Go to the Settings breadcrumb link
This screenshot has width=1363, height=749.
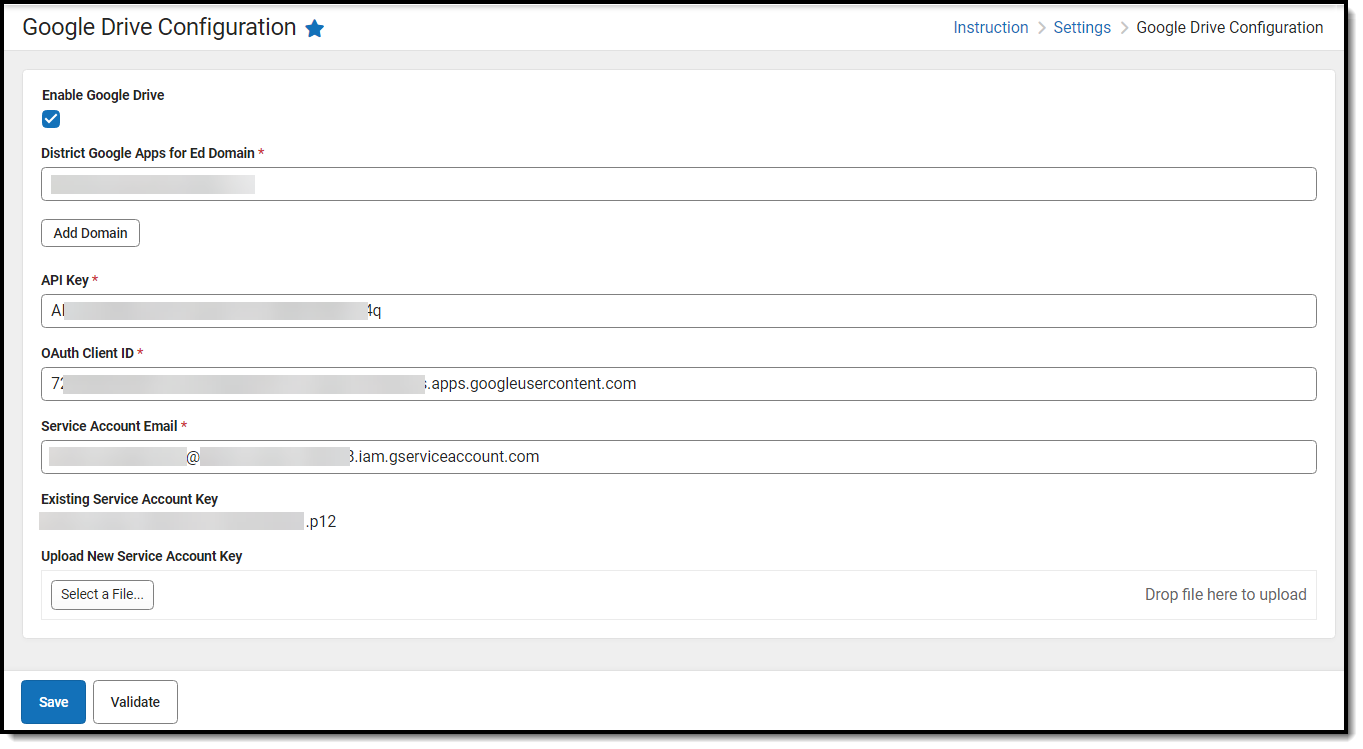(x=1082, y=28)
